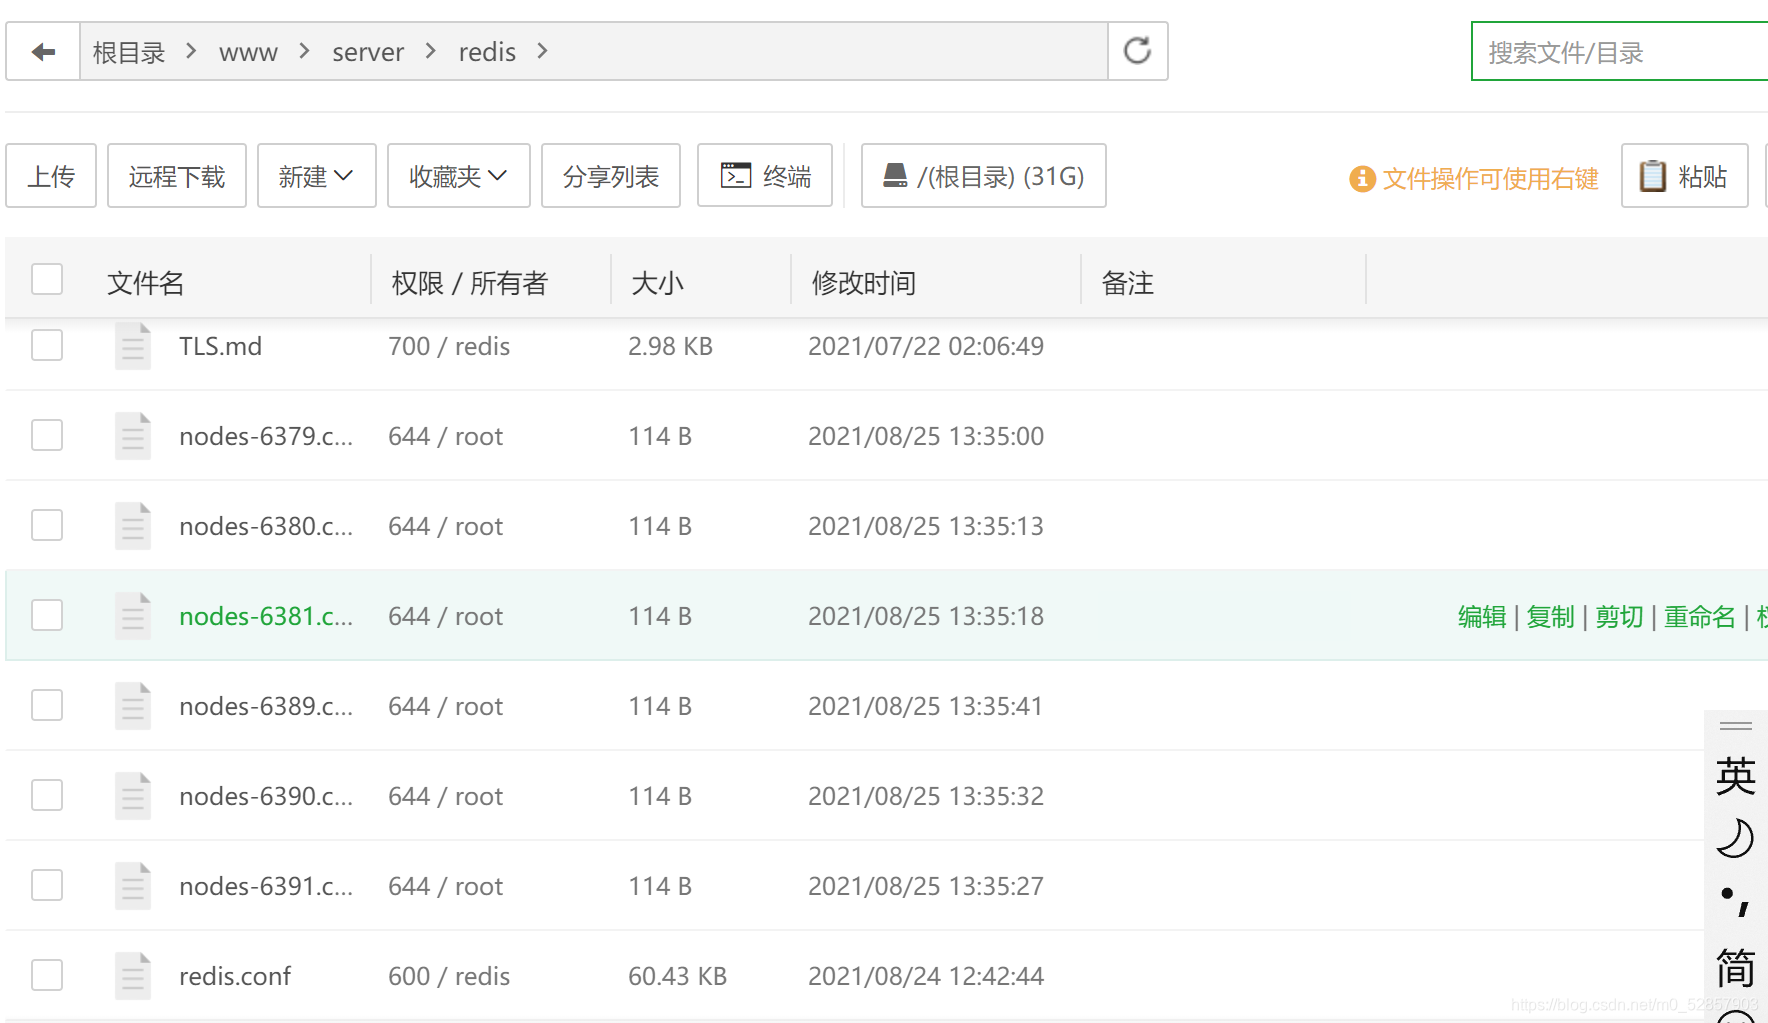Click the moon half-width icon in IME bar
This screenshot has height=1023, width=1768.
(1736, 839)
